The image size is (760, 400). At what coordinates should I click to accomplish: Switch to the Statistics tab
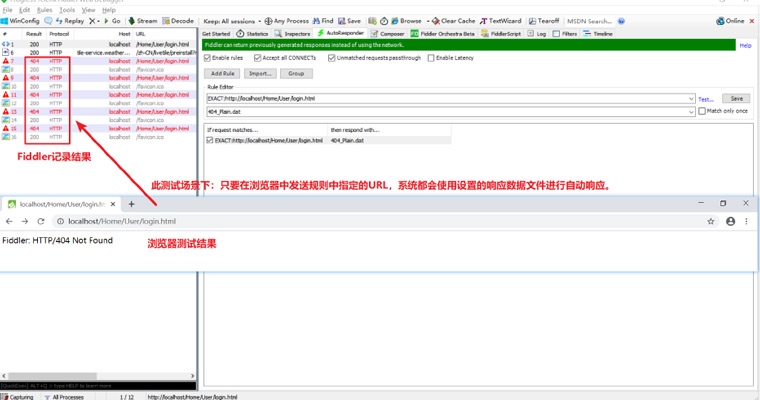[x=252, y=34]
